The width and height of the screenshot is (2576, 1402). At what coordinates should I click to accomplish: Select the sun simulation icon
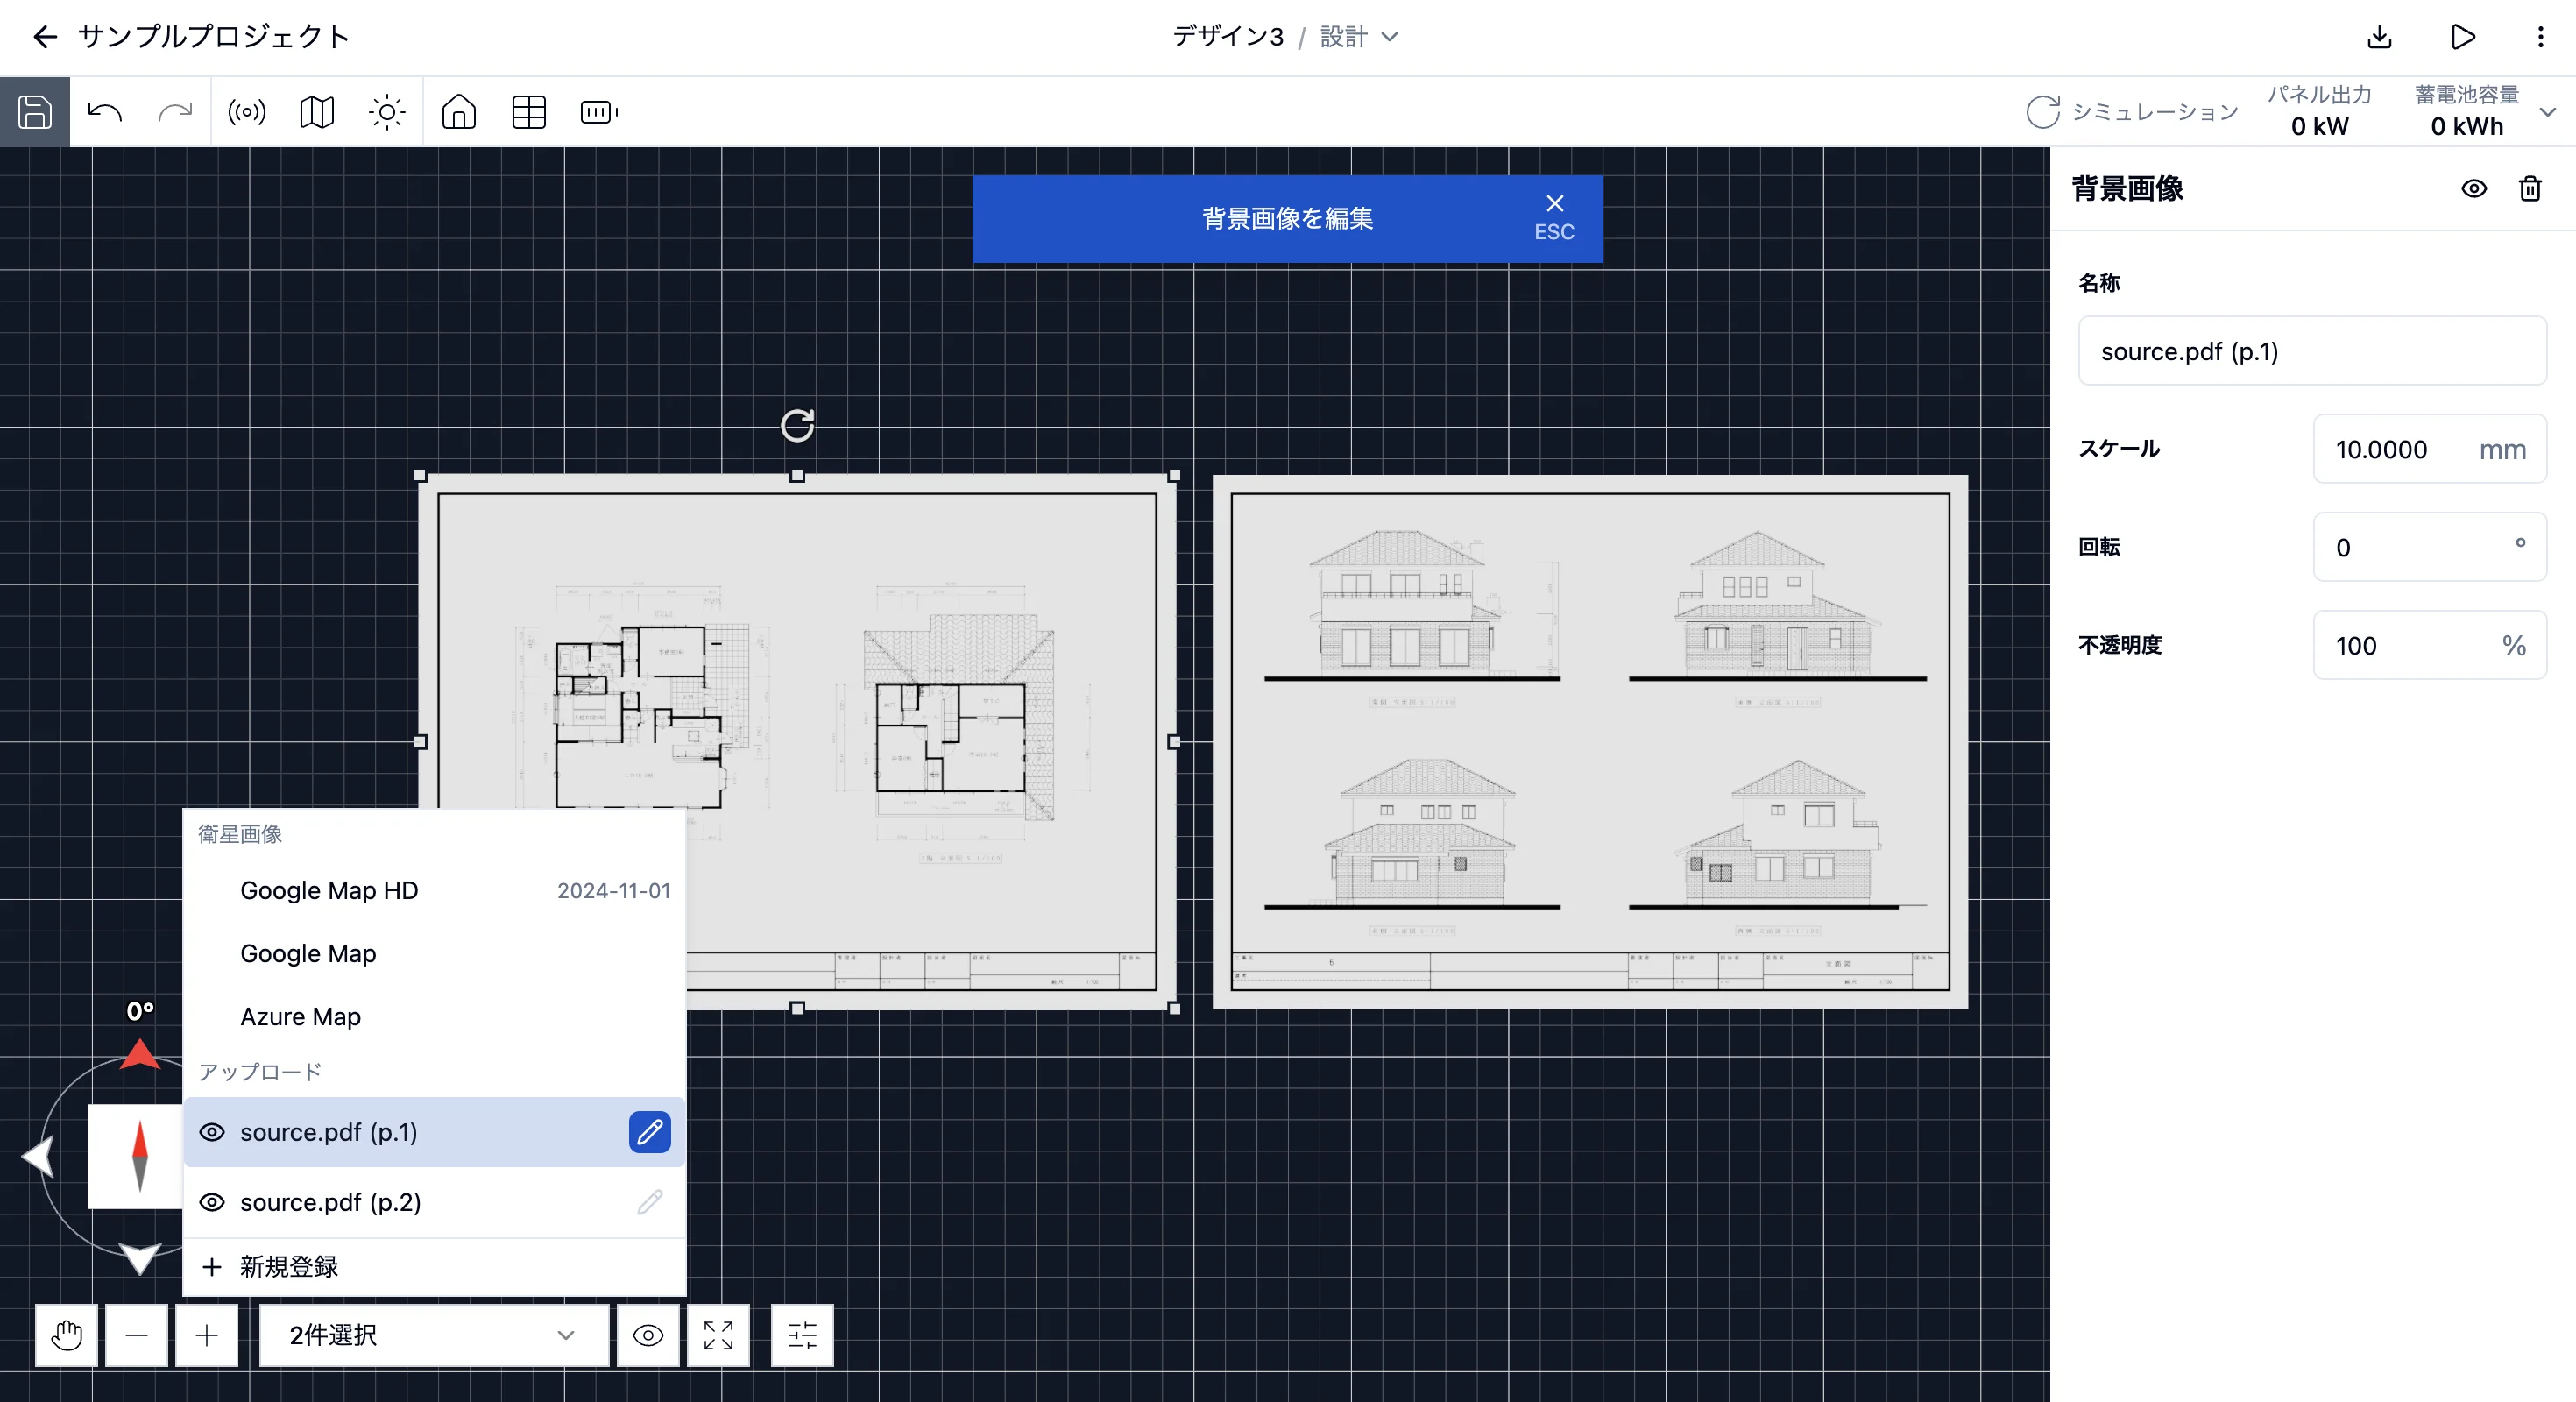[x=387, y=112]
